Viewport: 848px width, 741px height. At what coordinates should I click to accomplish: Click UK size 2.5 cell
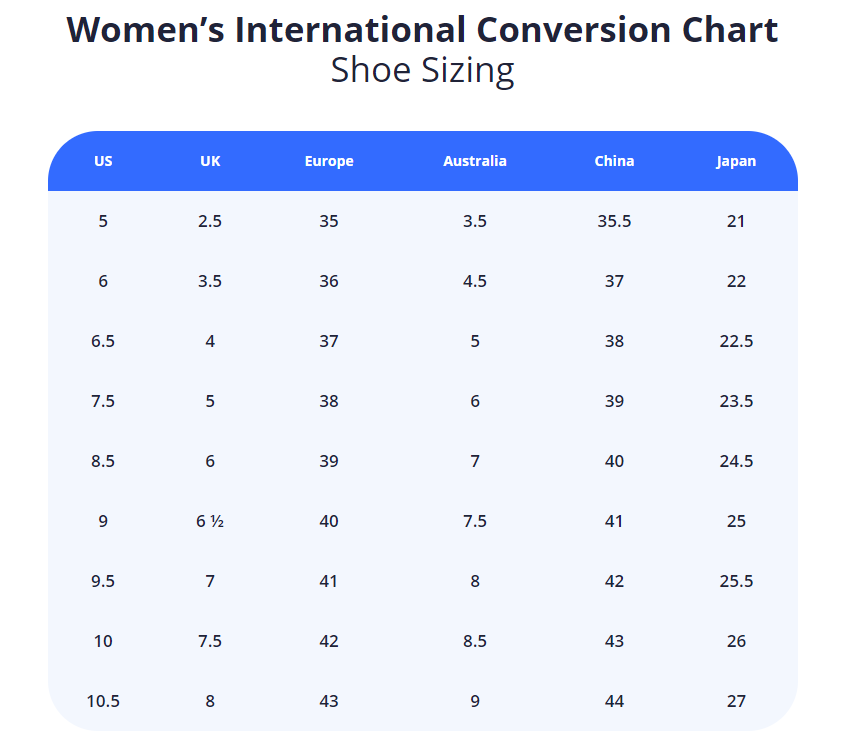click(x=210, y=221)
